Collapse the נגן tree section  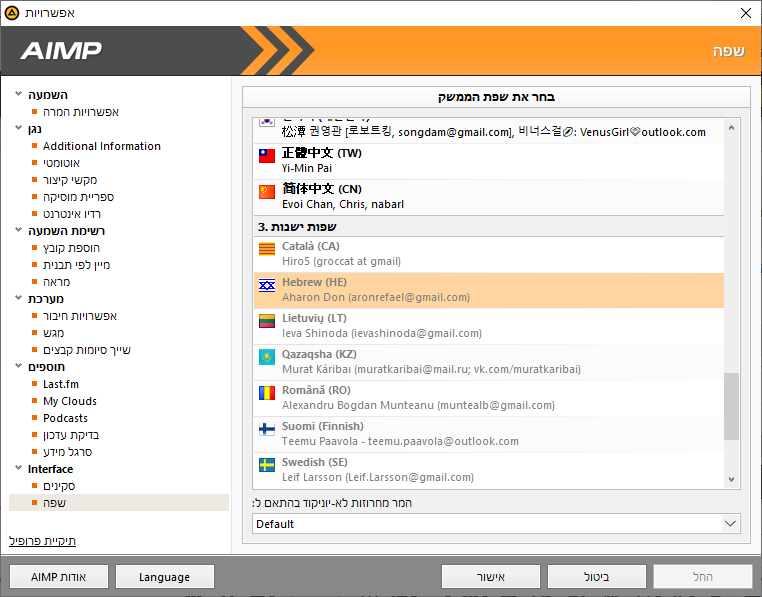[18, 128]
